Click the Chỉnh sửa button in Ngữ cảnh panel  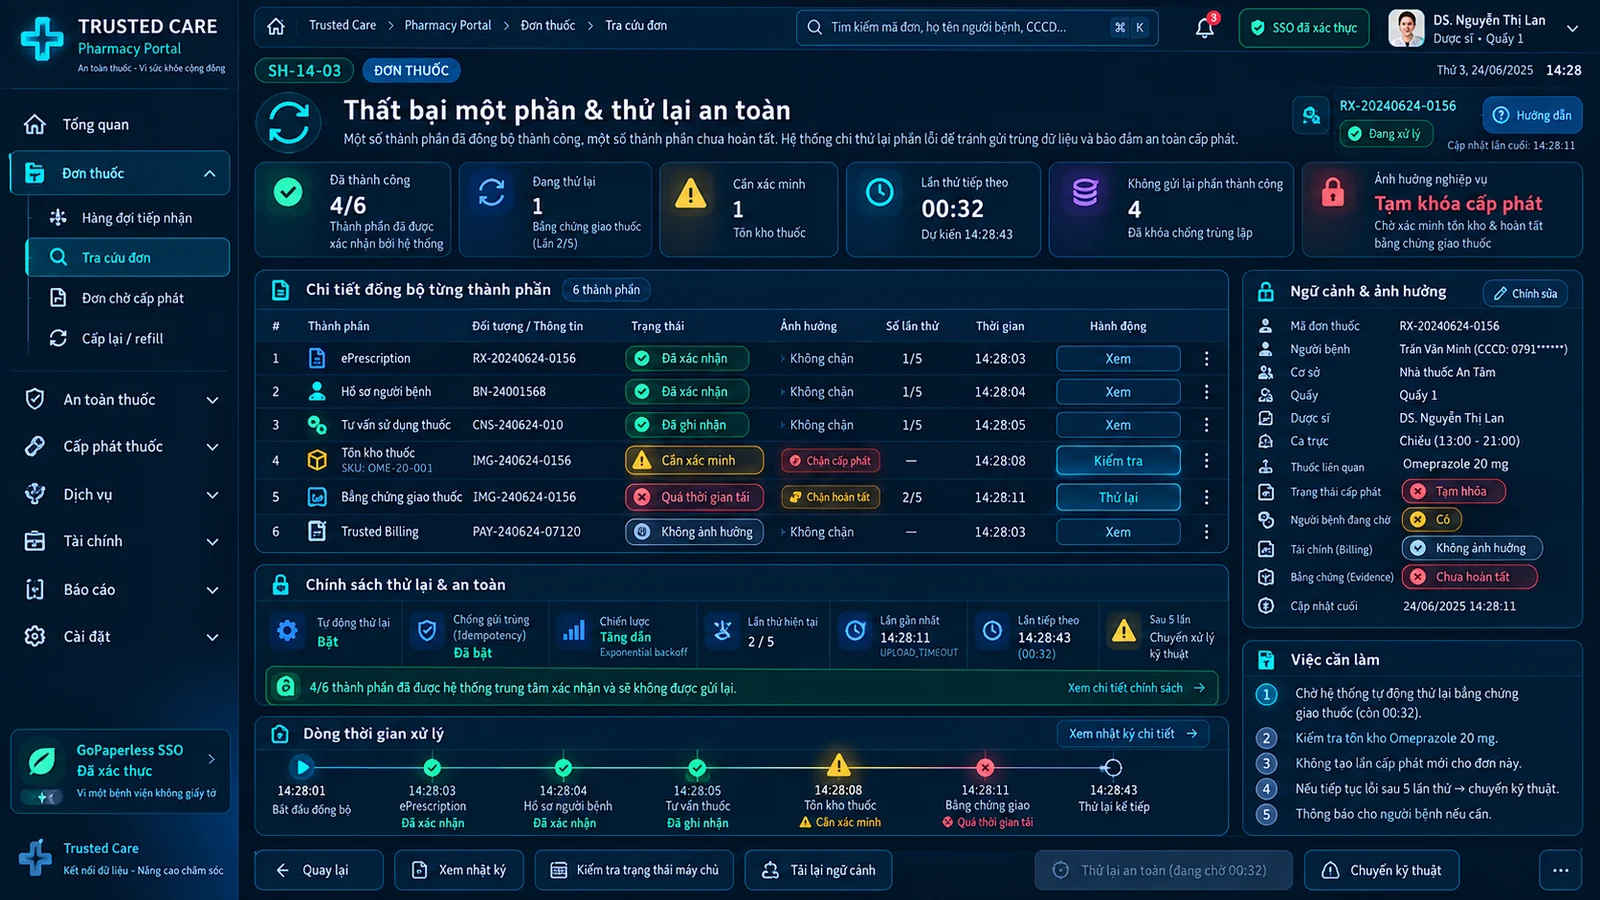(x=1525, y=293)
